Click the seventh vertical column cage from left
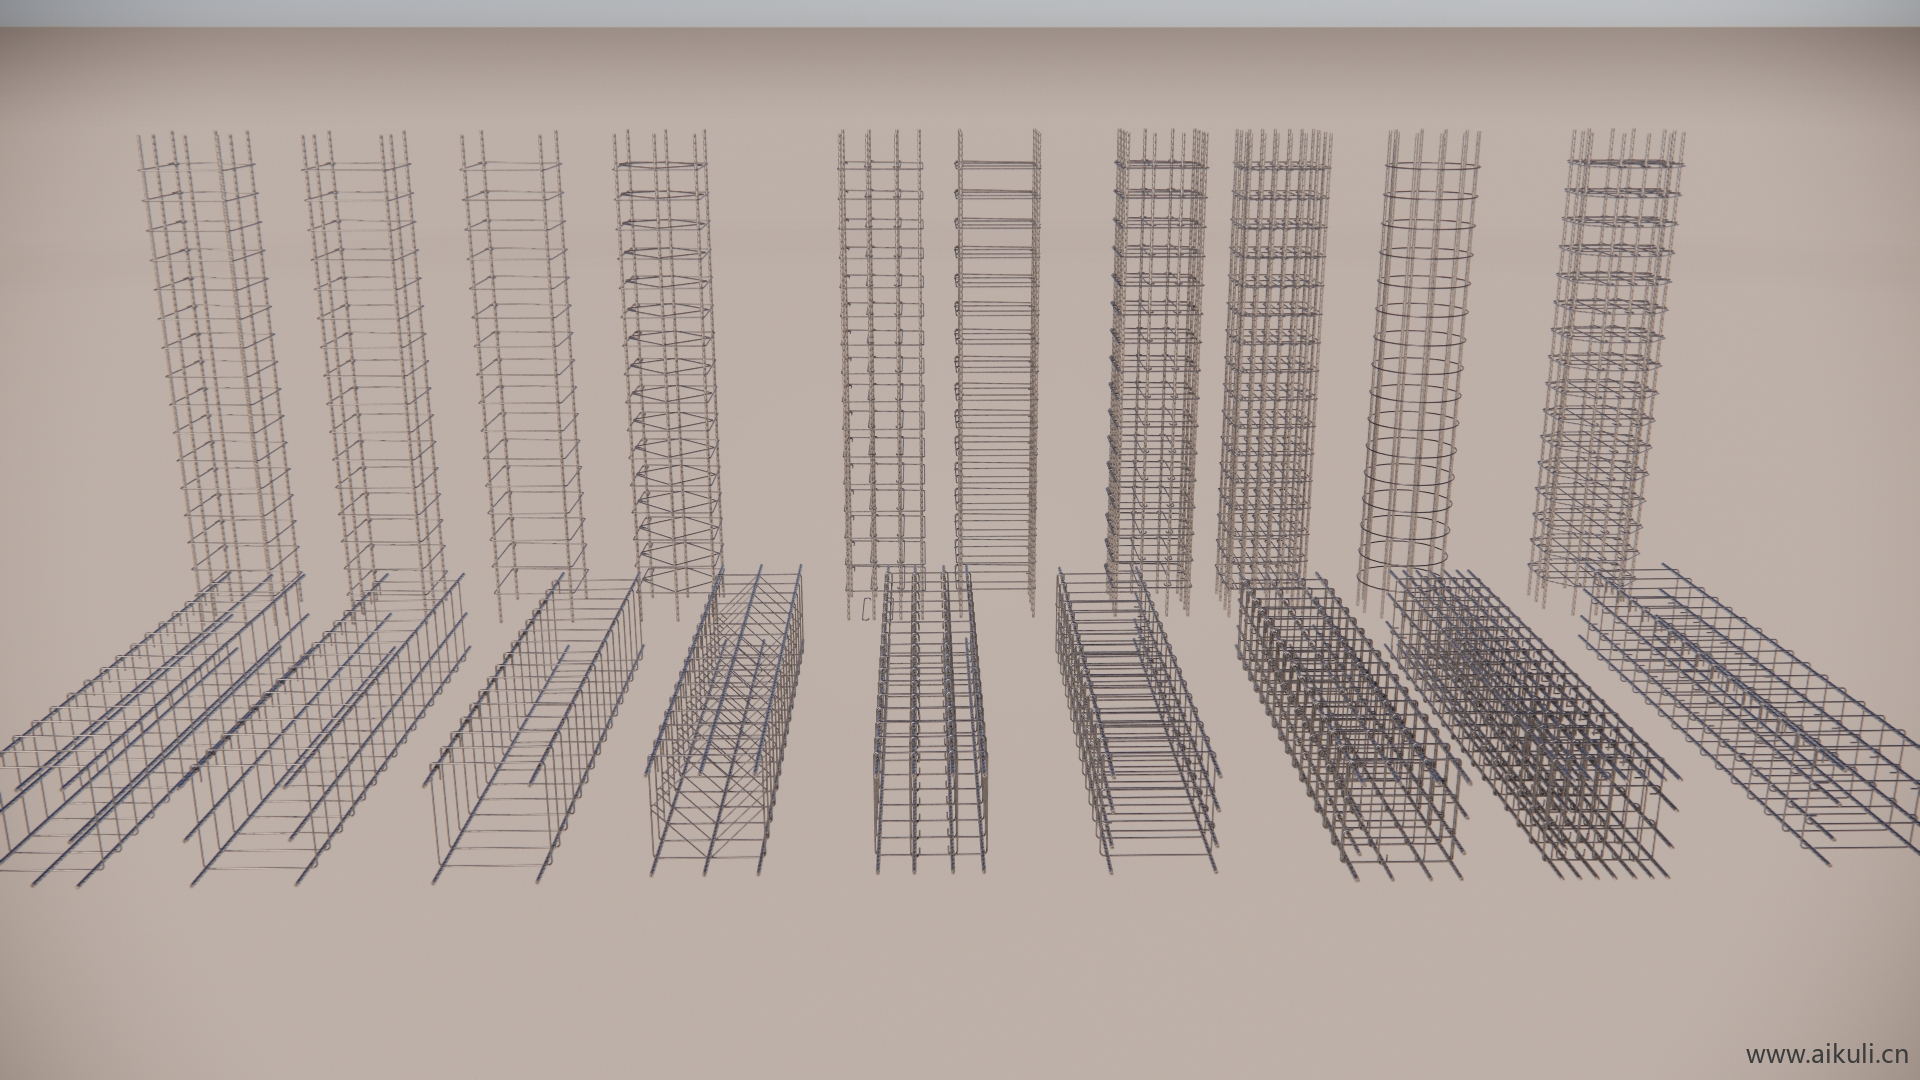The image size is (1920, 1080). pos(1155,350)
